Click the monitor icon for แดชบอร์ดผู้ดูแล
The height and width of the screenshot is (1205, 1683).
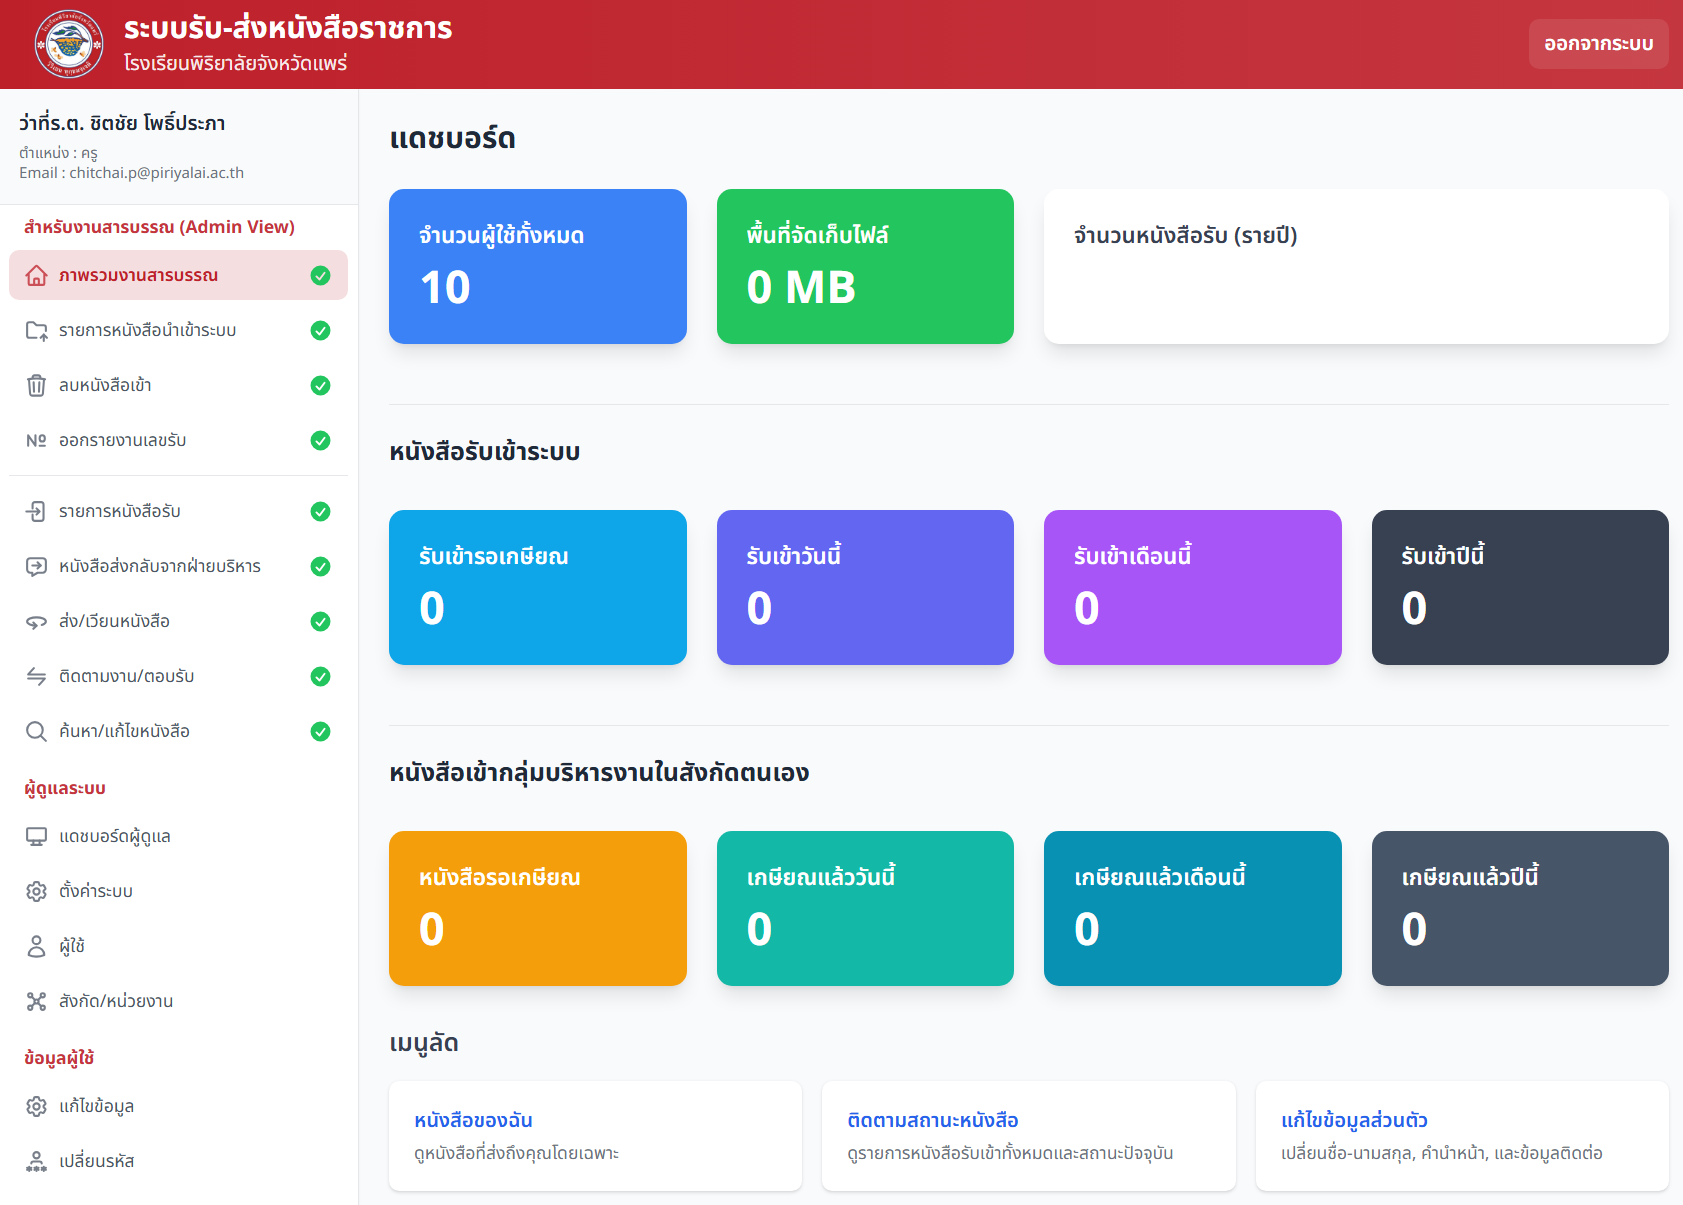36,836
